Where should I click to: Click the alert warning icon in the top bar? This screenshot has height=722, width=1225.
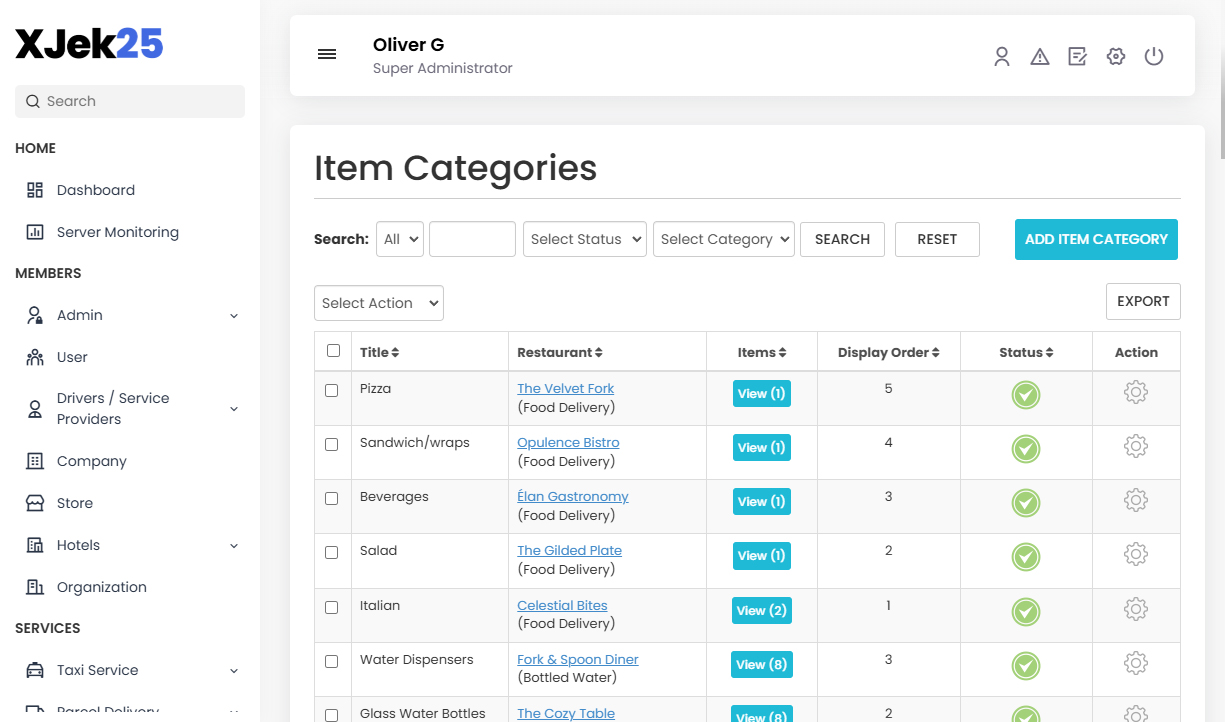pyautogui.click(x=1039, y=56)
